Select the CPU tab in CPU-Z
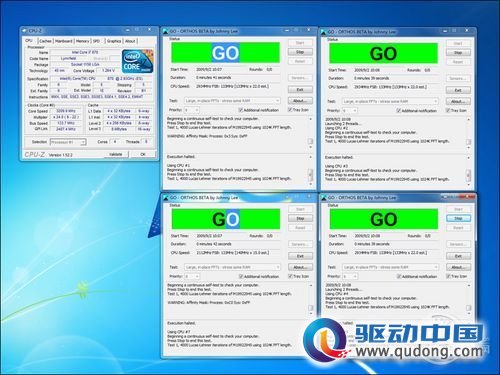Screen dimensions: 500x375 point(29,41)
